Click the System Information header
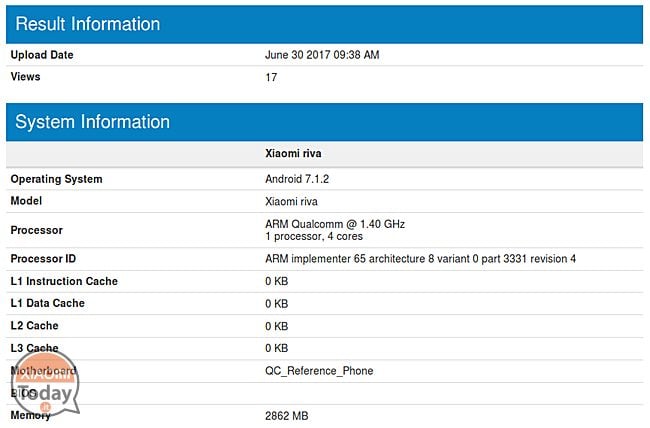The image size is (650, 428). [324, 122]
